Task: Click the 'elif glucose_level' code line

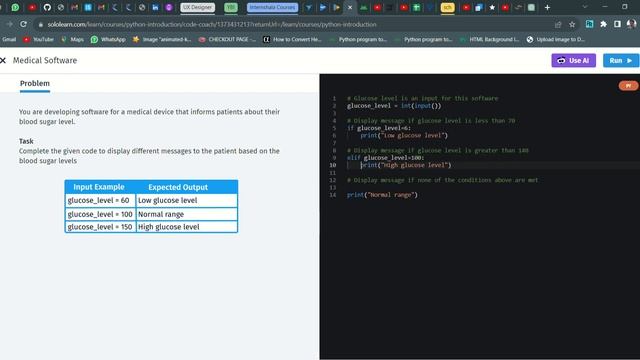Action: tap(385, 158)
